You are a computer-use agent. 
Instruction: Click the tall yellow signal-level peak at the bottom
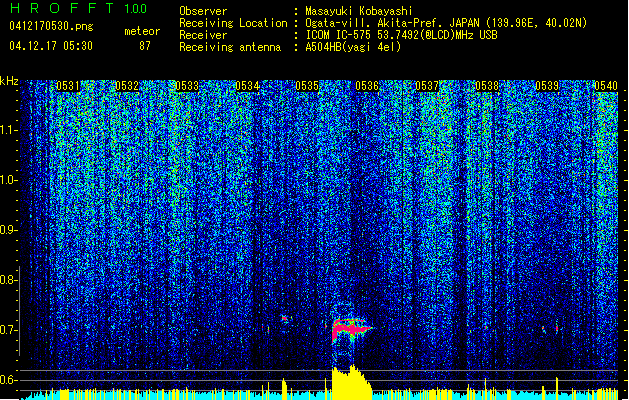351,383
